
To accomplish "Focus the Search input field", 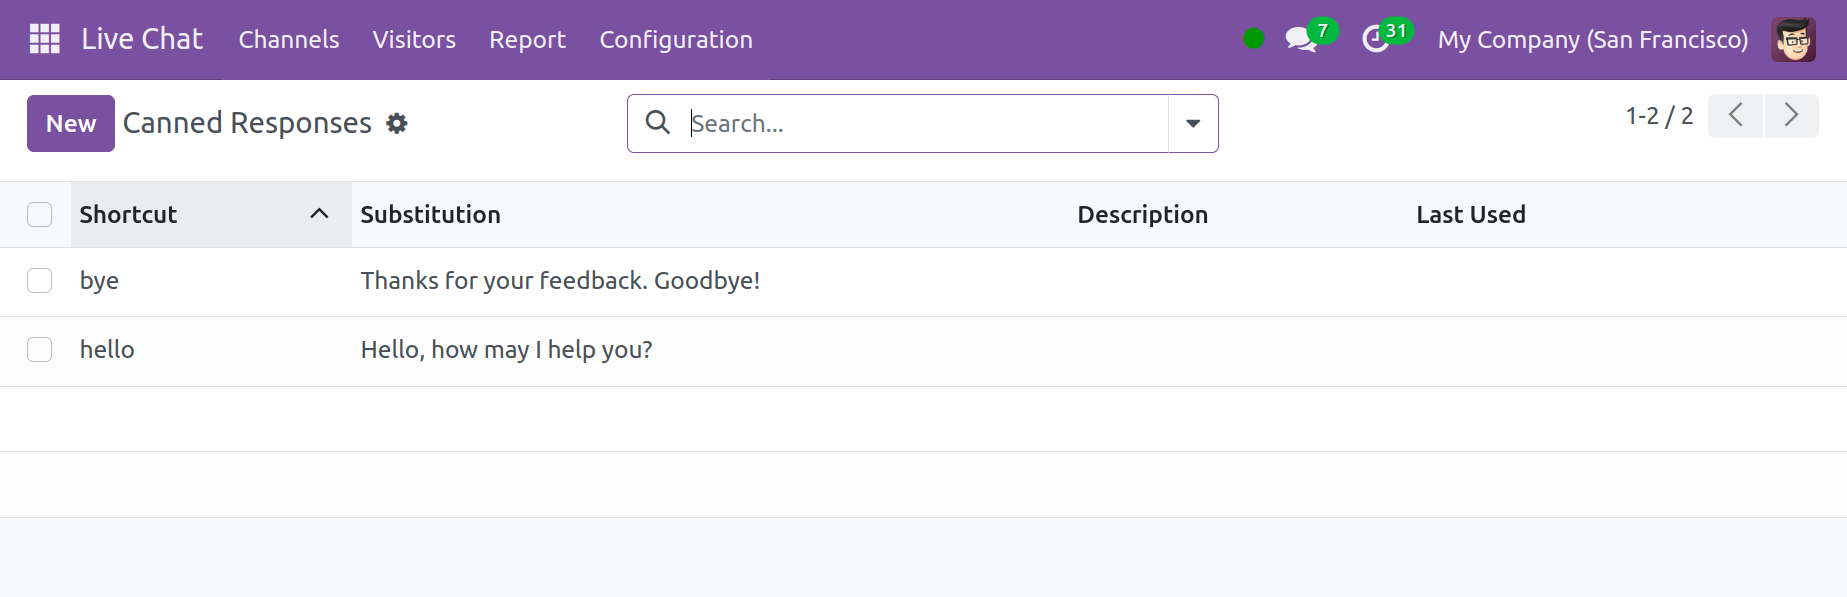I will pyautogui.click(x=926, y=124).
